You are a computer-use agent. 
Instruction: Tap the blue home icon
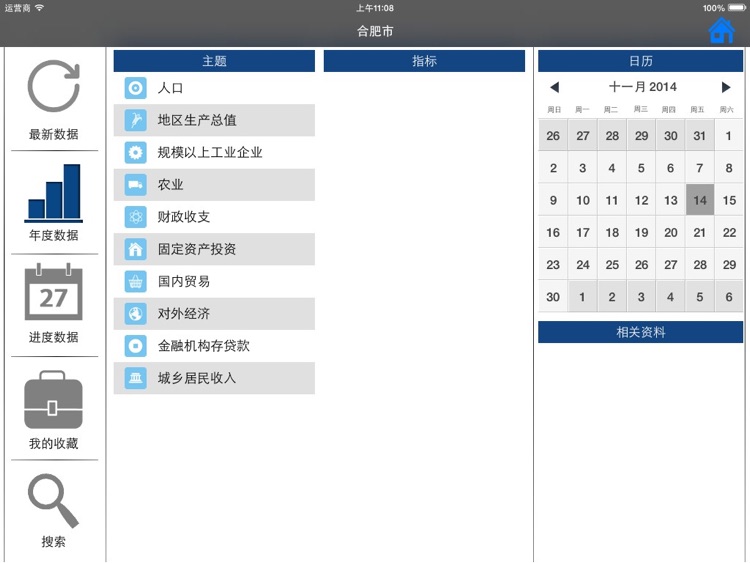click(x=721, y=31)
